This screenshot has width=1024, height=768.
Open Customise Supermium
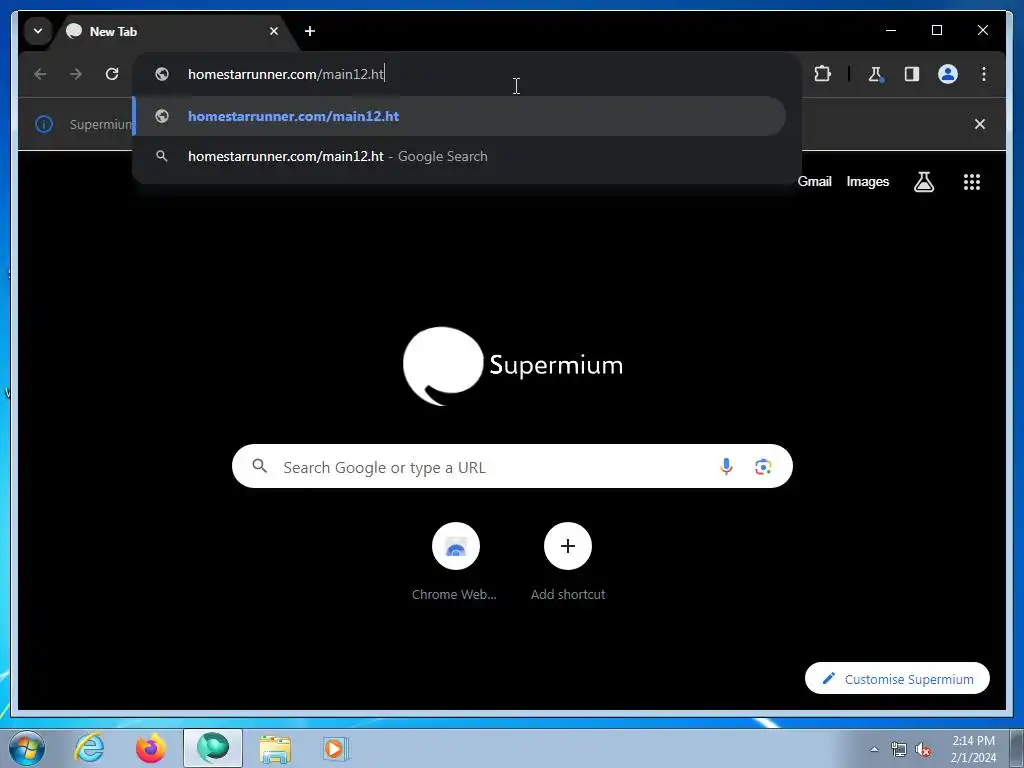(897, 679)
